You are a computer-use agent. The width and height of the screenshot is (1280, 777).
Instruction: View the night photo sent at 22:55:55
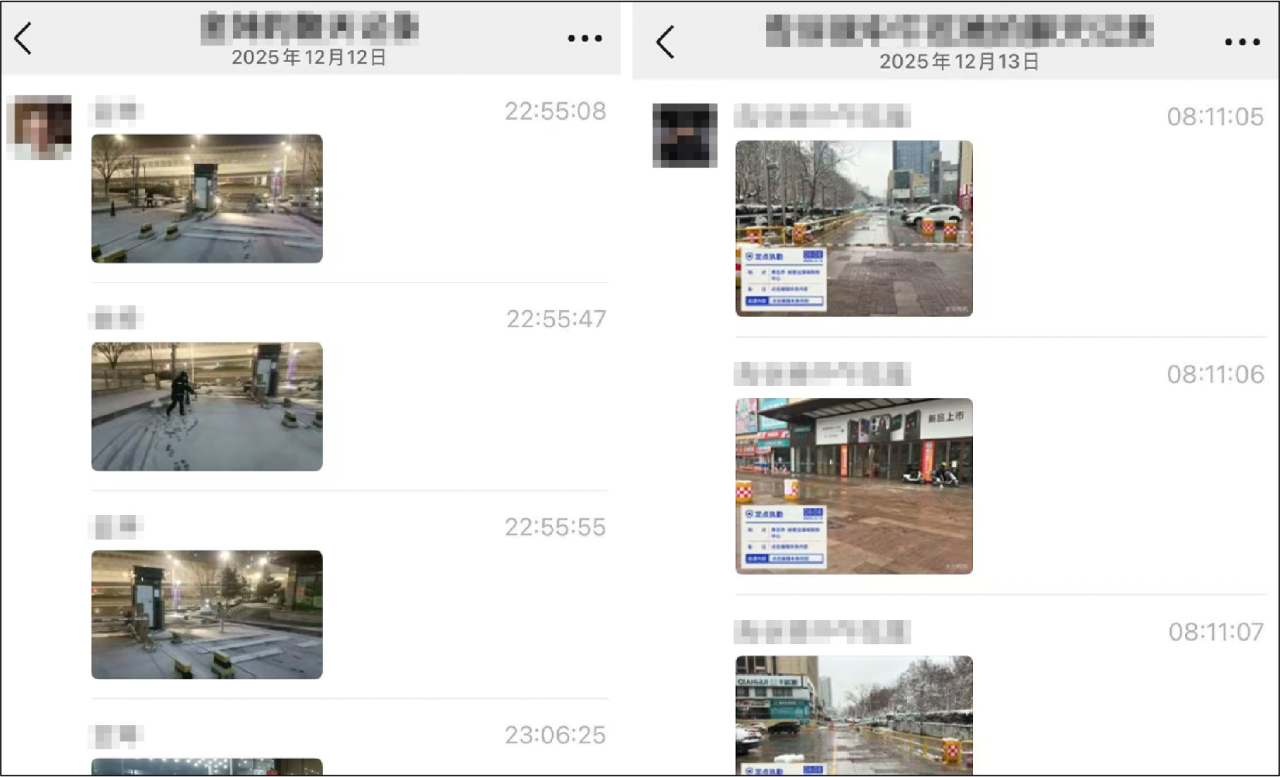click(x=207, y=615)
